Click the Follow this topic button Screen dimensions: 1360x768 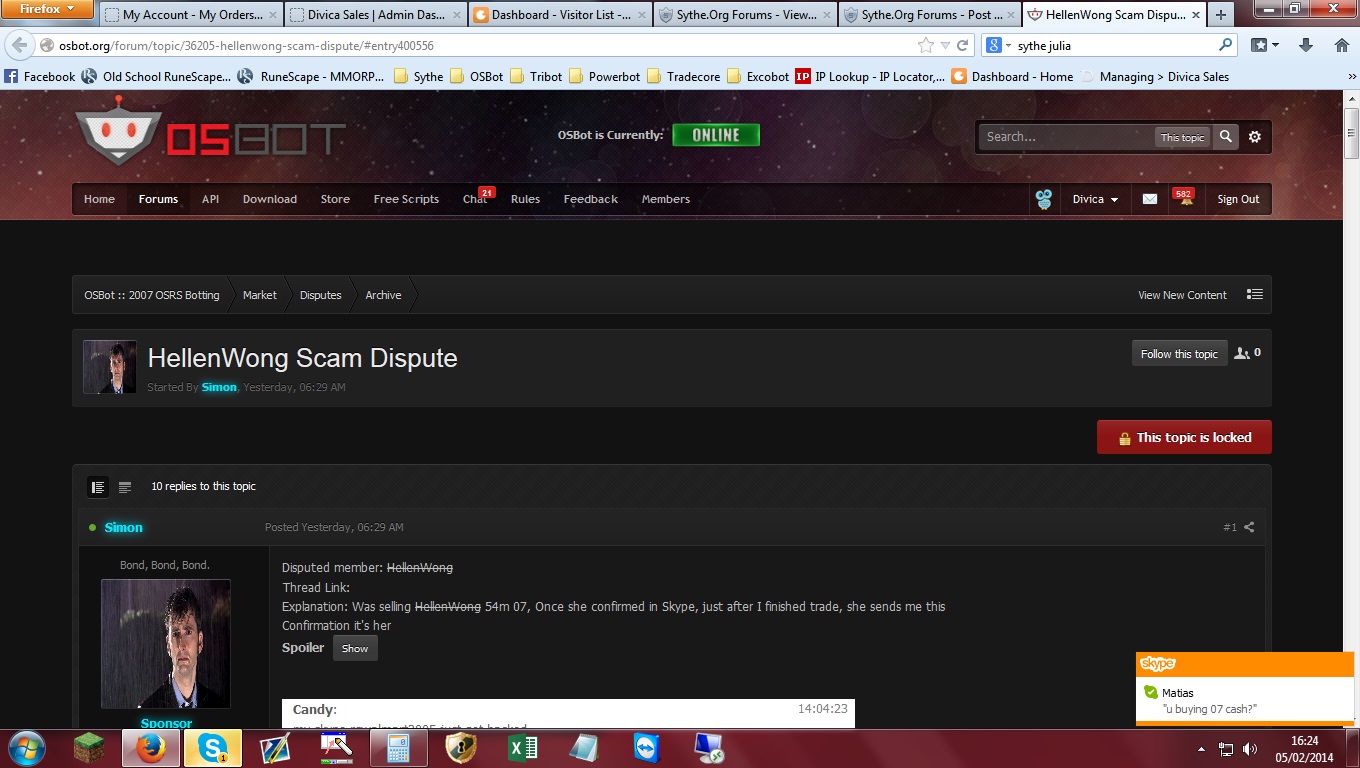1180,354
